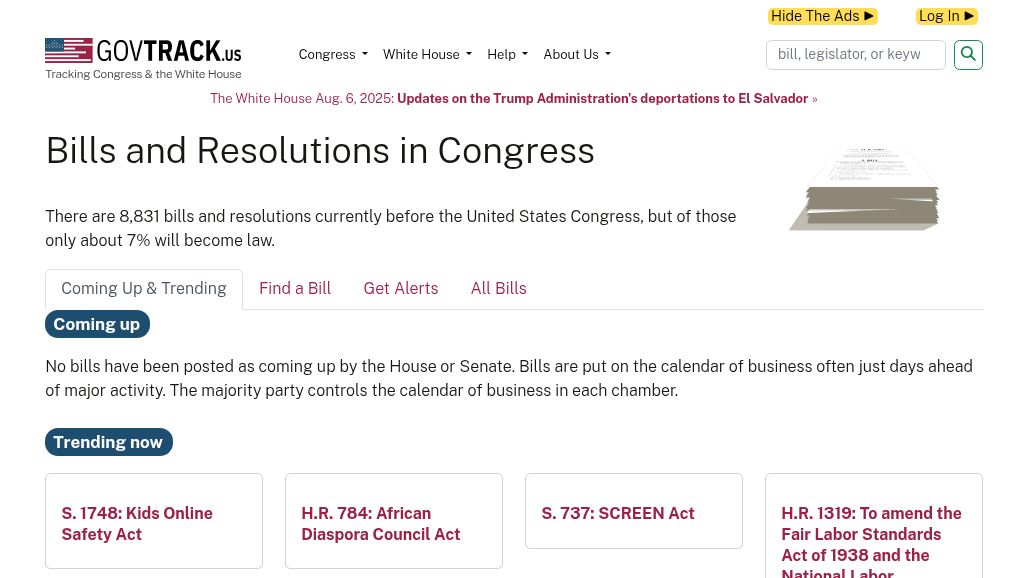Click the GOVTRACK.us site title text

[168, 50]
